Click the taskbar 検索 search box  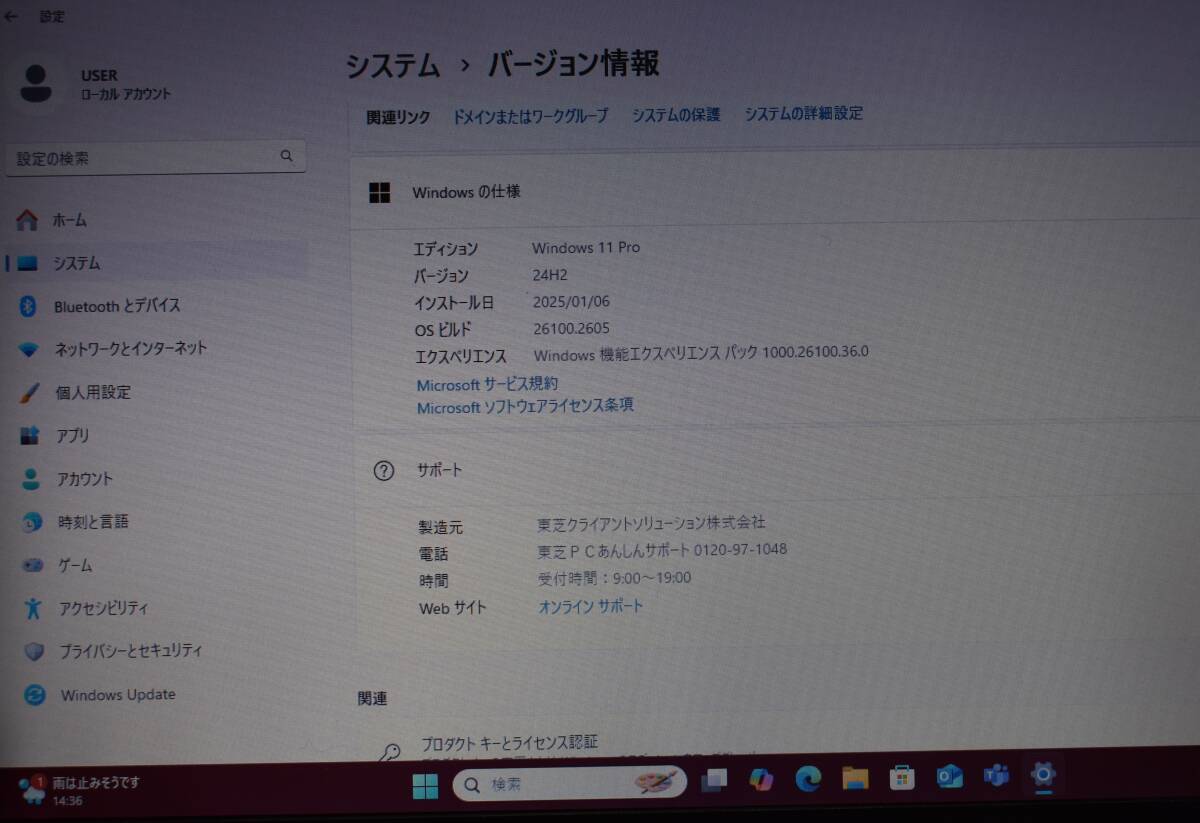click(570, 785)
